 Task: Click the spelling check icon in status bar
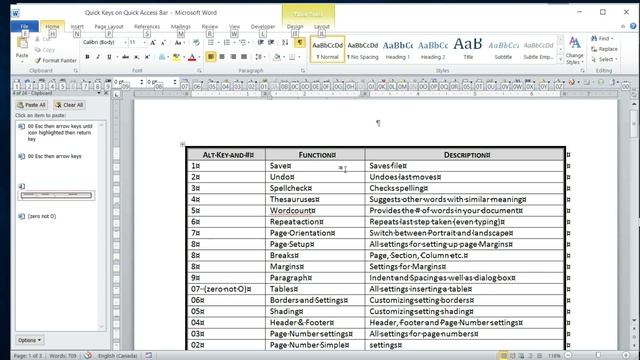88,356
